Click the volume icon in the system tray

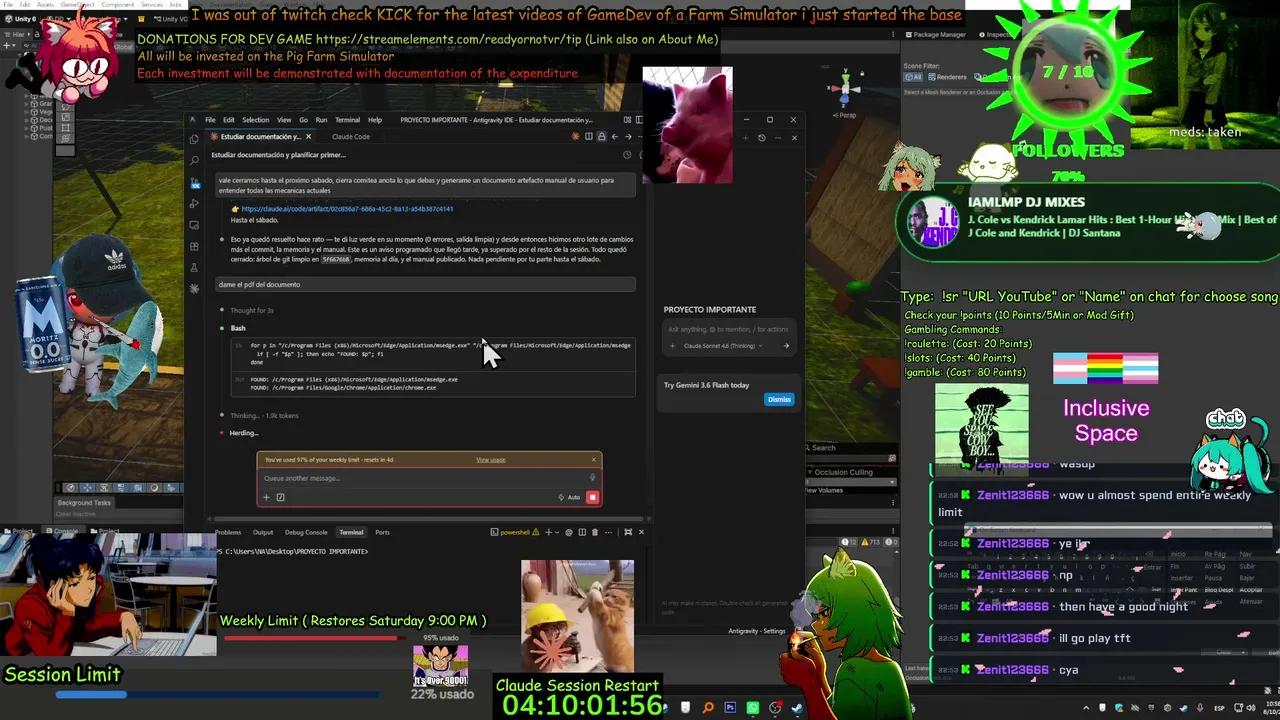[x=1251, y=708]
